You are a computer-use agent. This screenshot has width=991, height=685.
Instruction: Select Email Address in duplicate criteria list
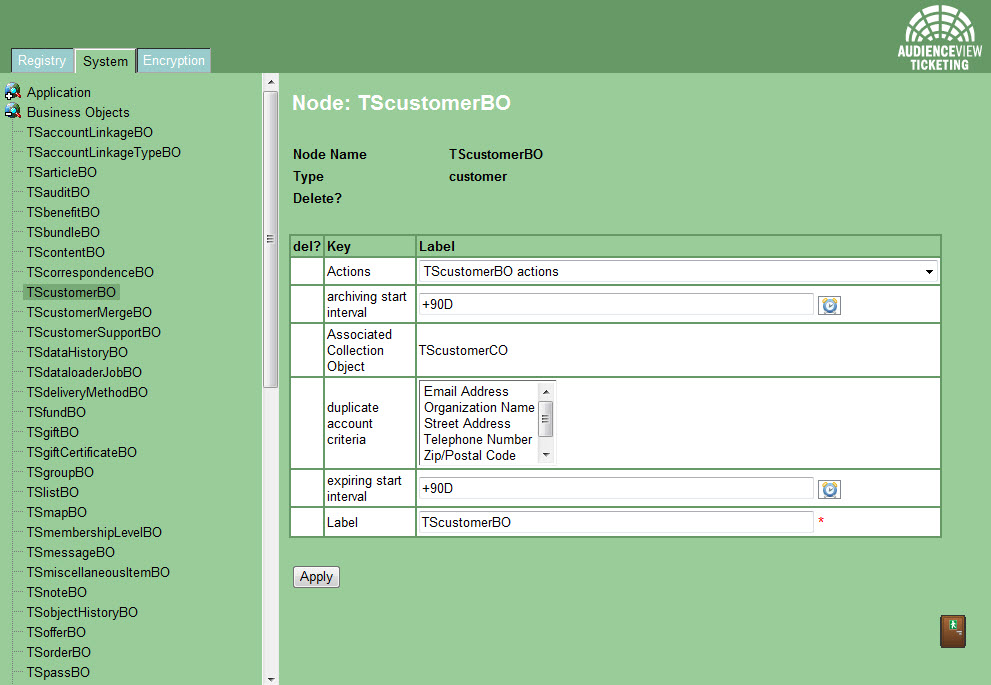point(466,391)
